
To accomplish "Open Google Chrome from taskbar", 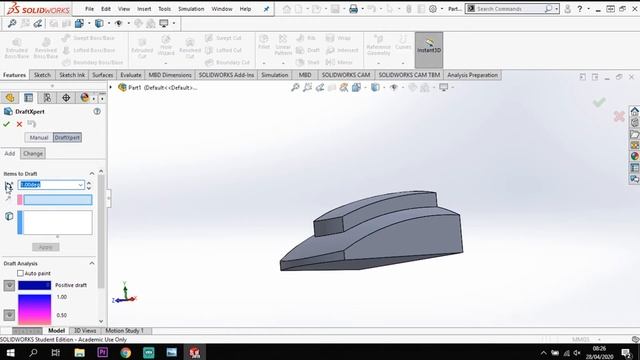I will pos(126,352).
